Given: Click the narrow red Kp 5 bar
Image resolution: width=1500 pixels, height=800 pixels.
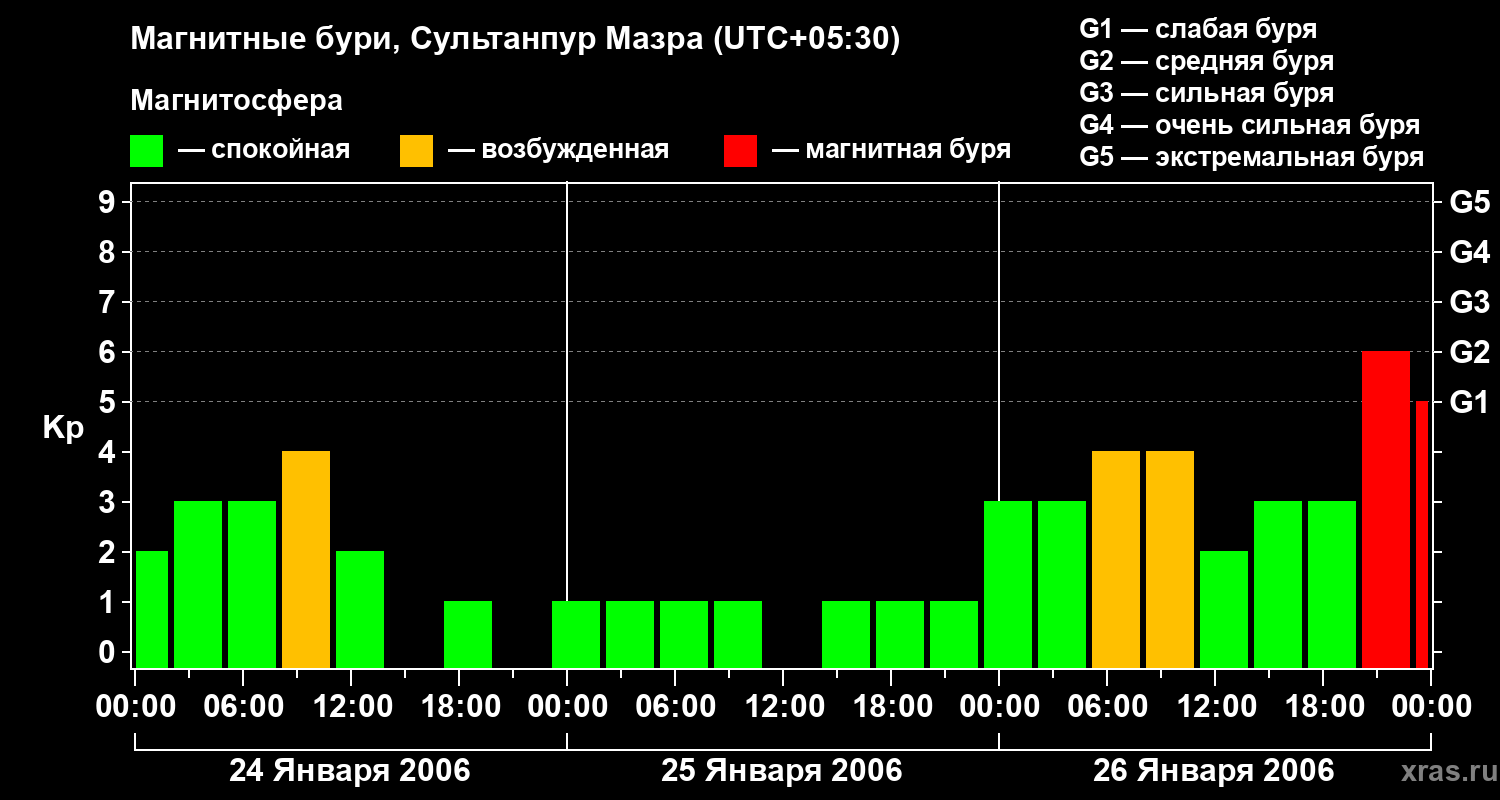Looking at the screenshot, I should click(1422, 535).
